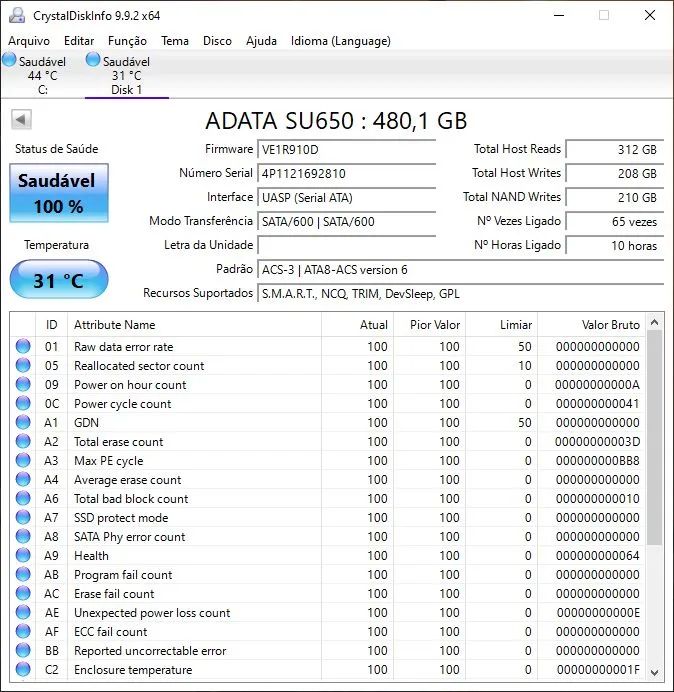
Task: Click the attribute list vertical scrollbar thumb
Action: click(655, 438)
